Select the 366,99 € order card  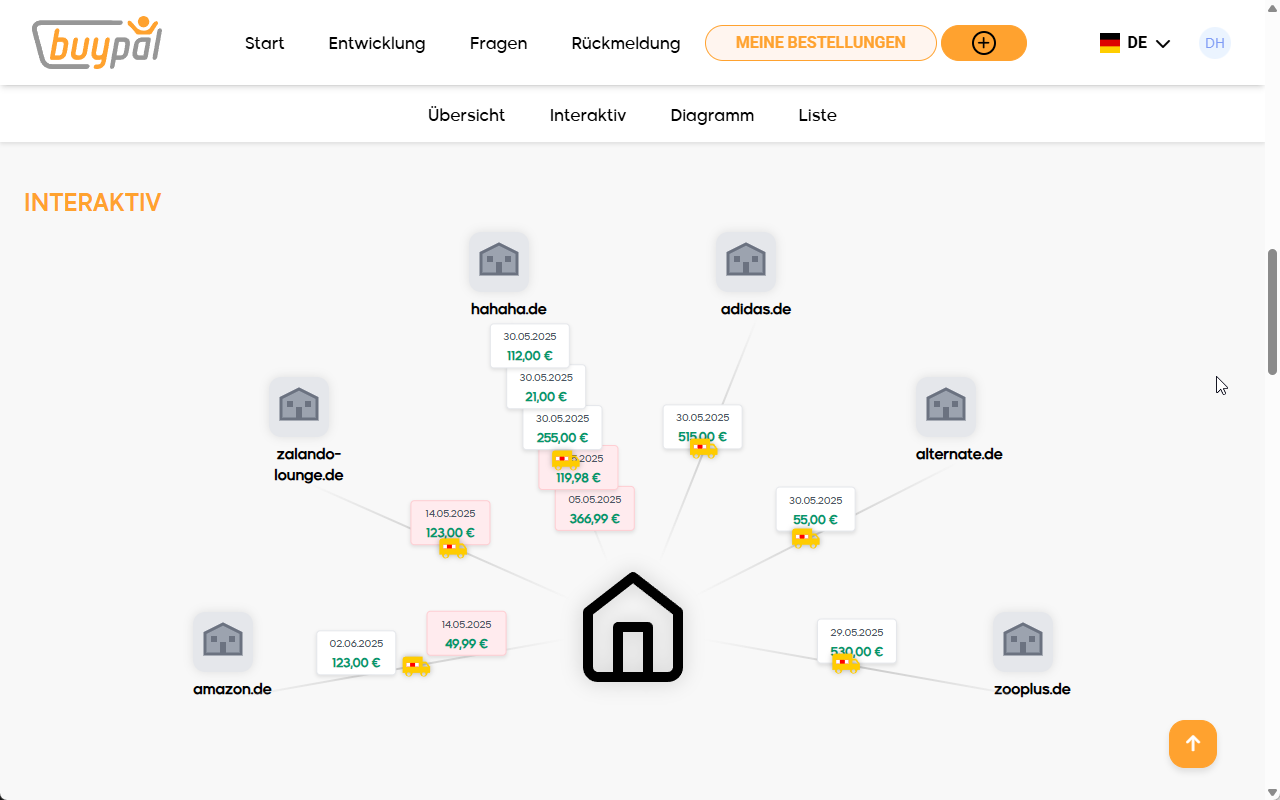[595, 509]
